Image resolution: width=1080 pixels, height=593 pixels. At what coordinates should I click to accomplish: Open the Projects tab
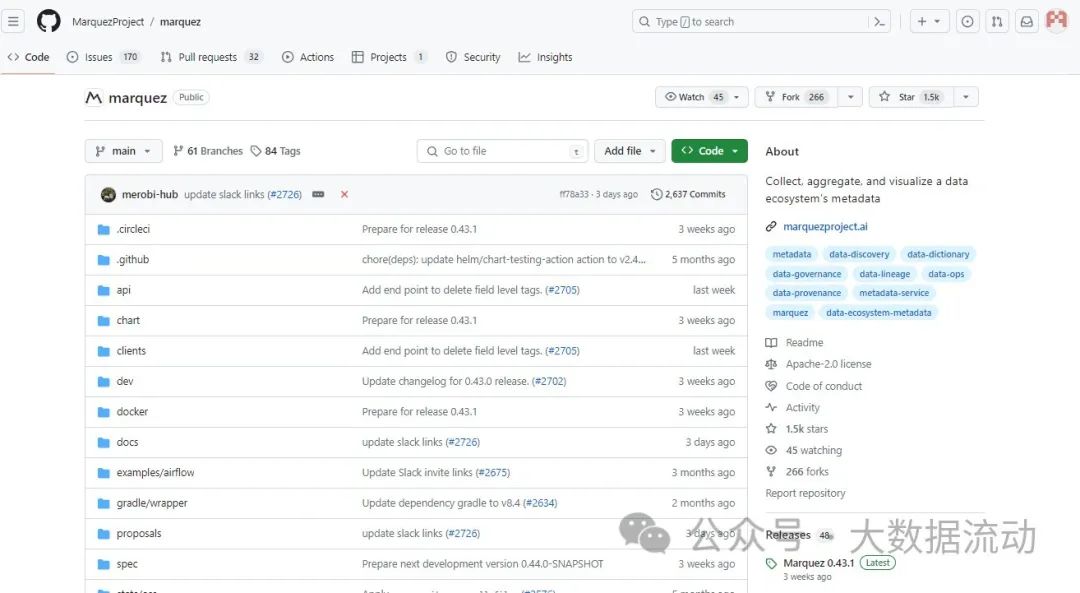tap(389, 57)
